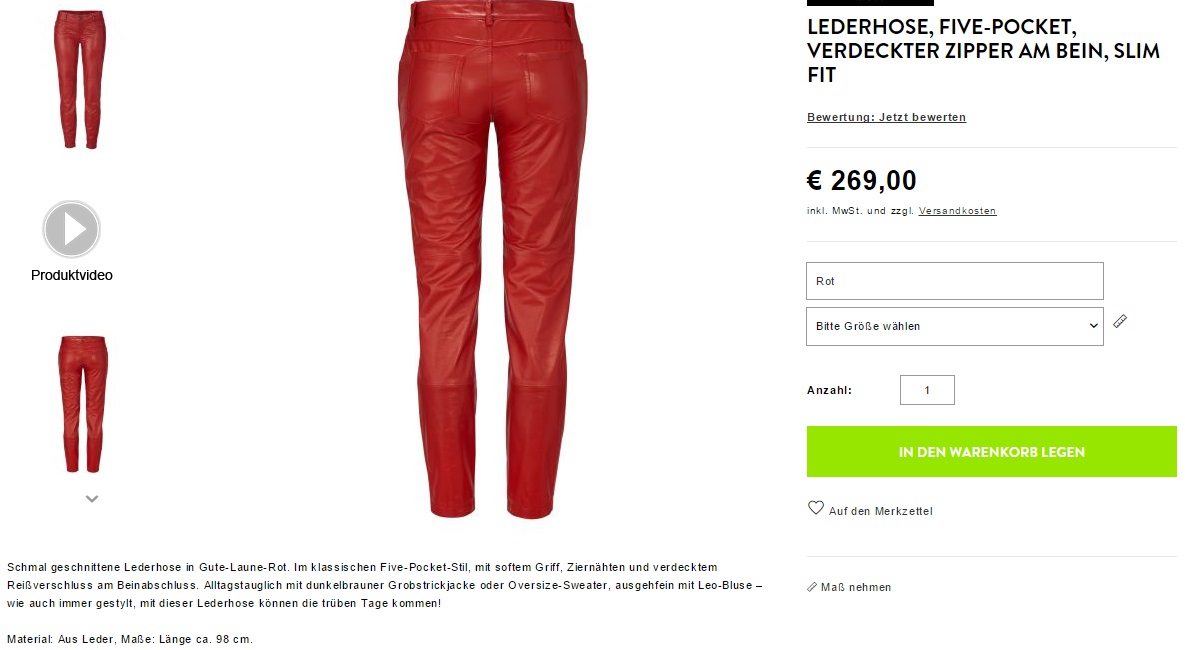This screenshot has height=650, width=1185.
Task: Expand the Bitte Größe wählen dropdown
Action: tap(954, 327)
